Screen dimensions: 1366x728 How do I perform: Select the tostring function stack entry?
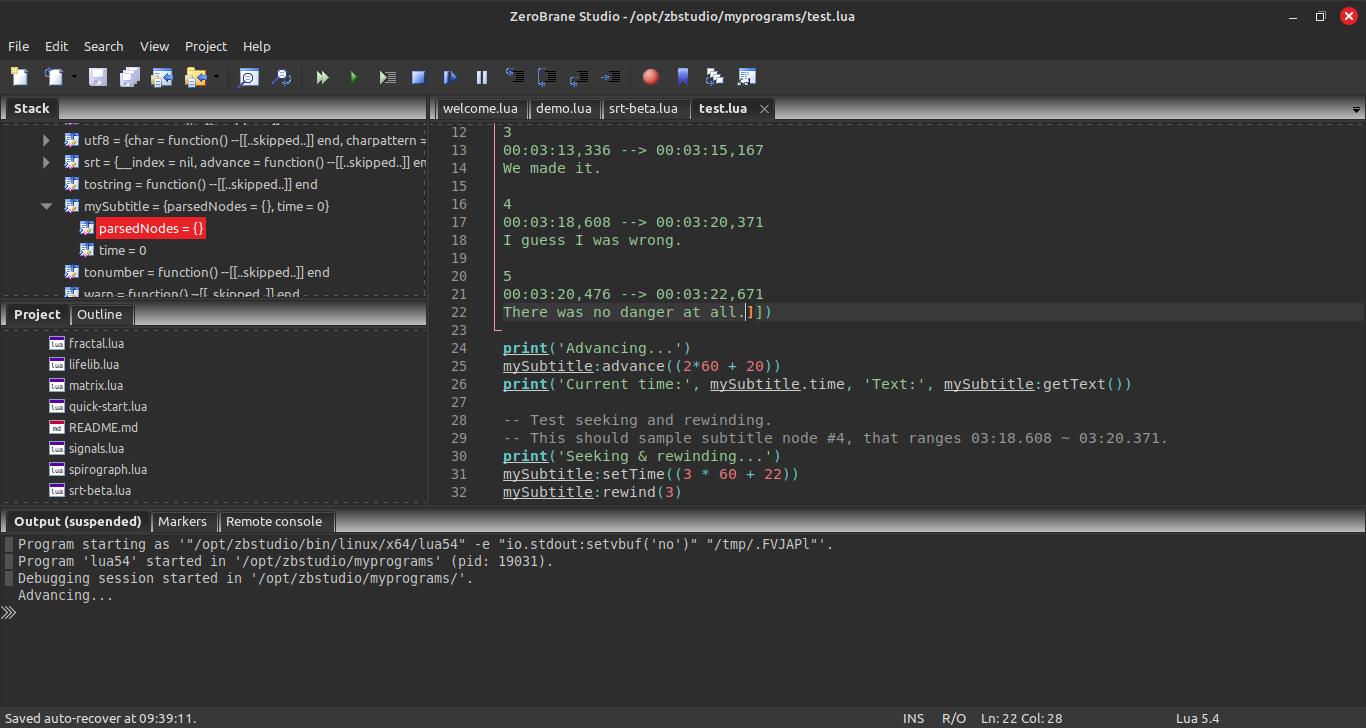point(200,184)
